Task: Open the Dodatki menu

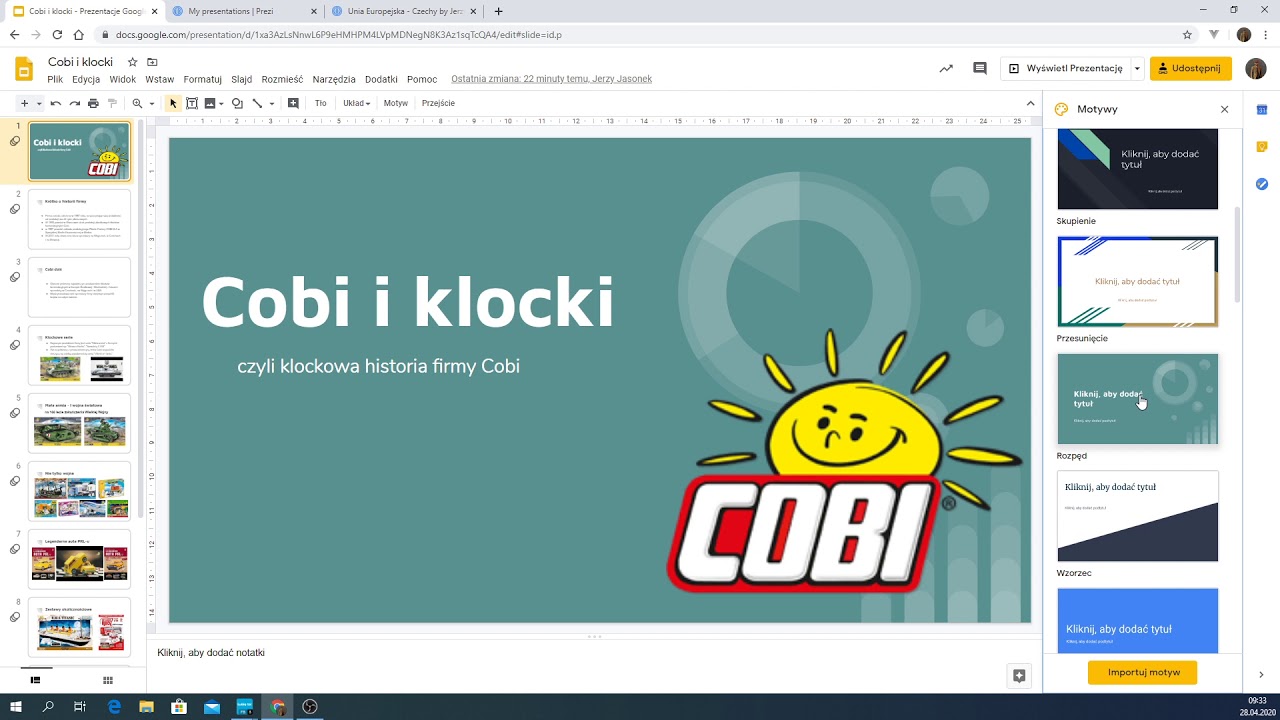Action: click(x=381, y=79)
